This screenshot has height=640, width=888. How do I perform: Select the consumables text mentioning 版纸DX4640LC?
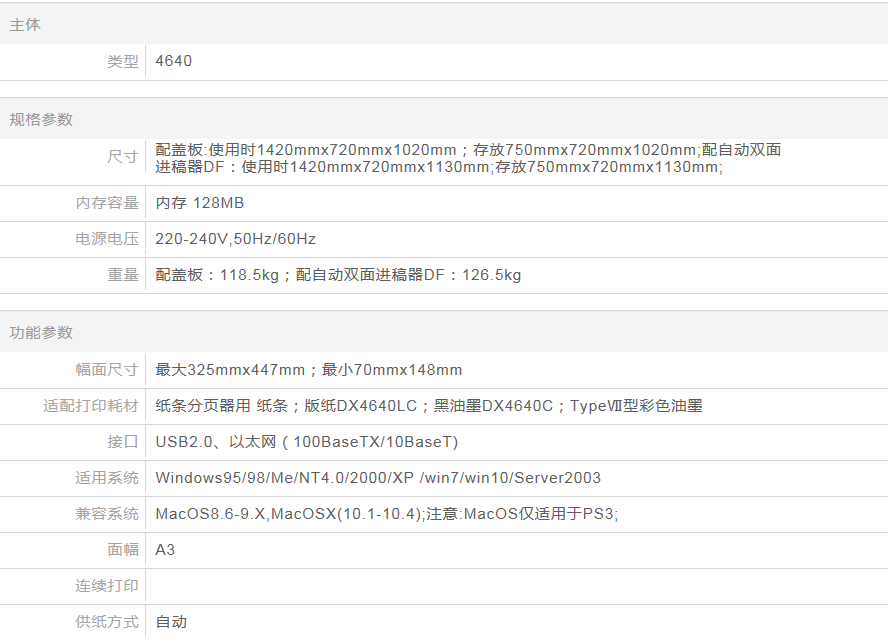pos(429,406)
